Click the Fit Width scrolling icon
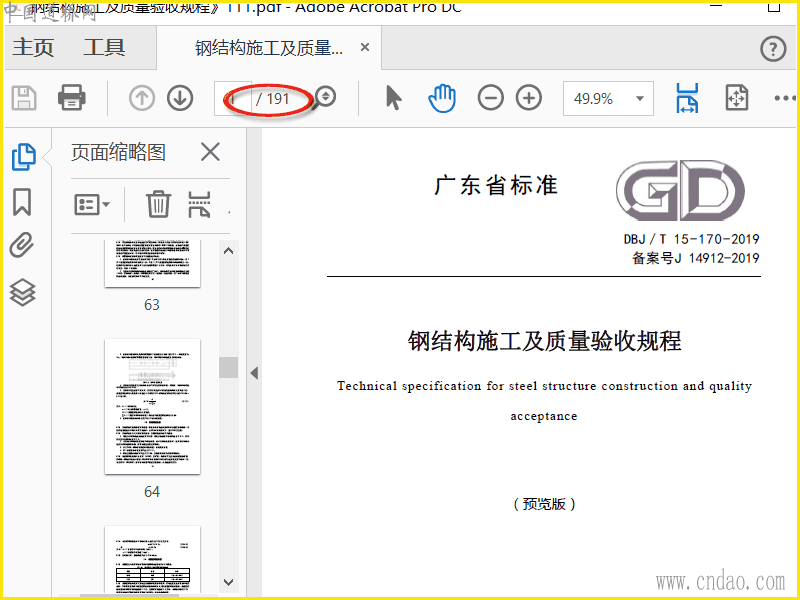This screenshot has height=600, width=800. point(687,98)
